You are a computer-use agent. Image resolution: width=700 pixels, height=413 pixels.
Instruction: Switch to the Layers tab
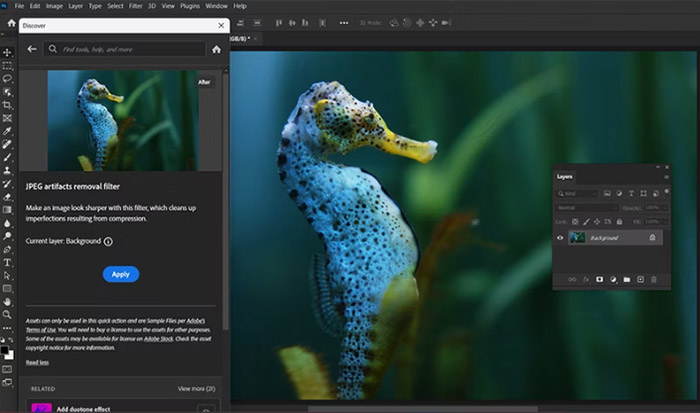click(564, 177)
